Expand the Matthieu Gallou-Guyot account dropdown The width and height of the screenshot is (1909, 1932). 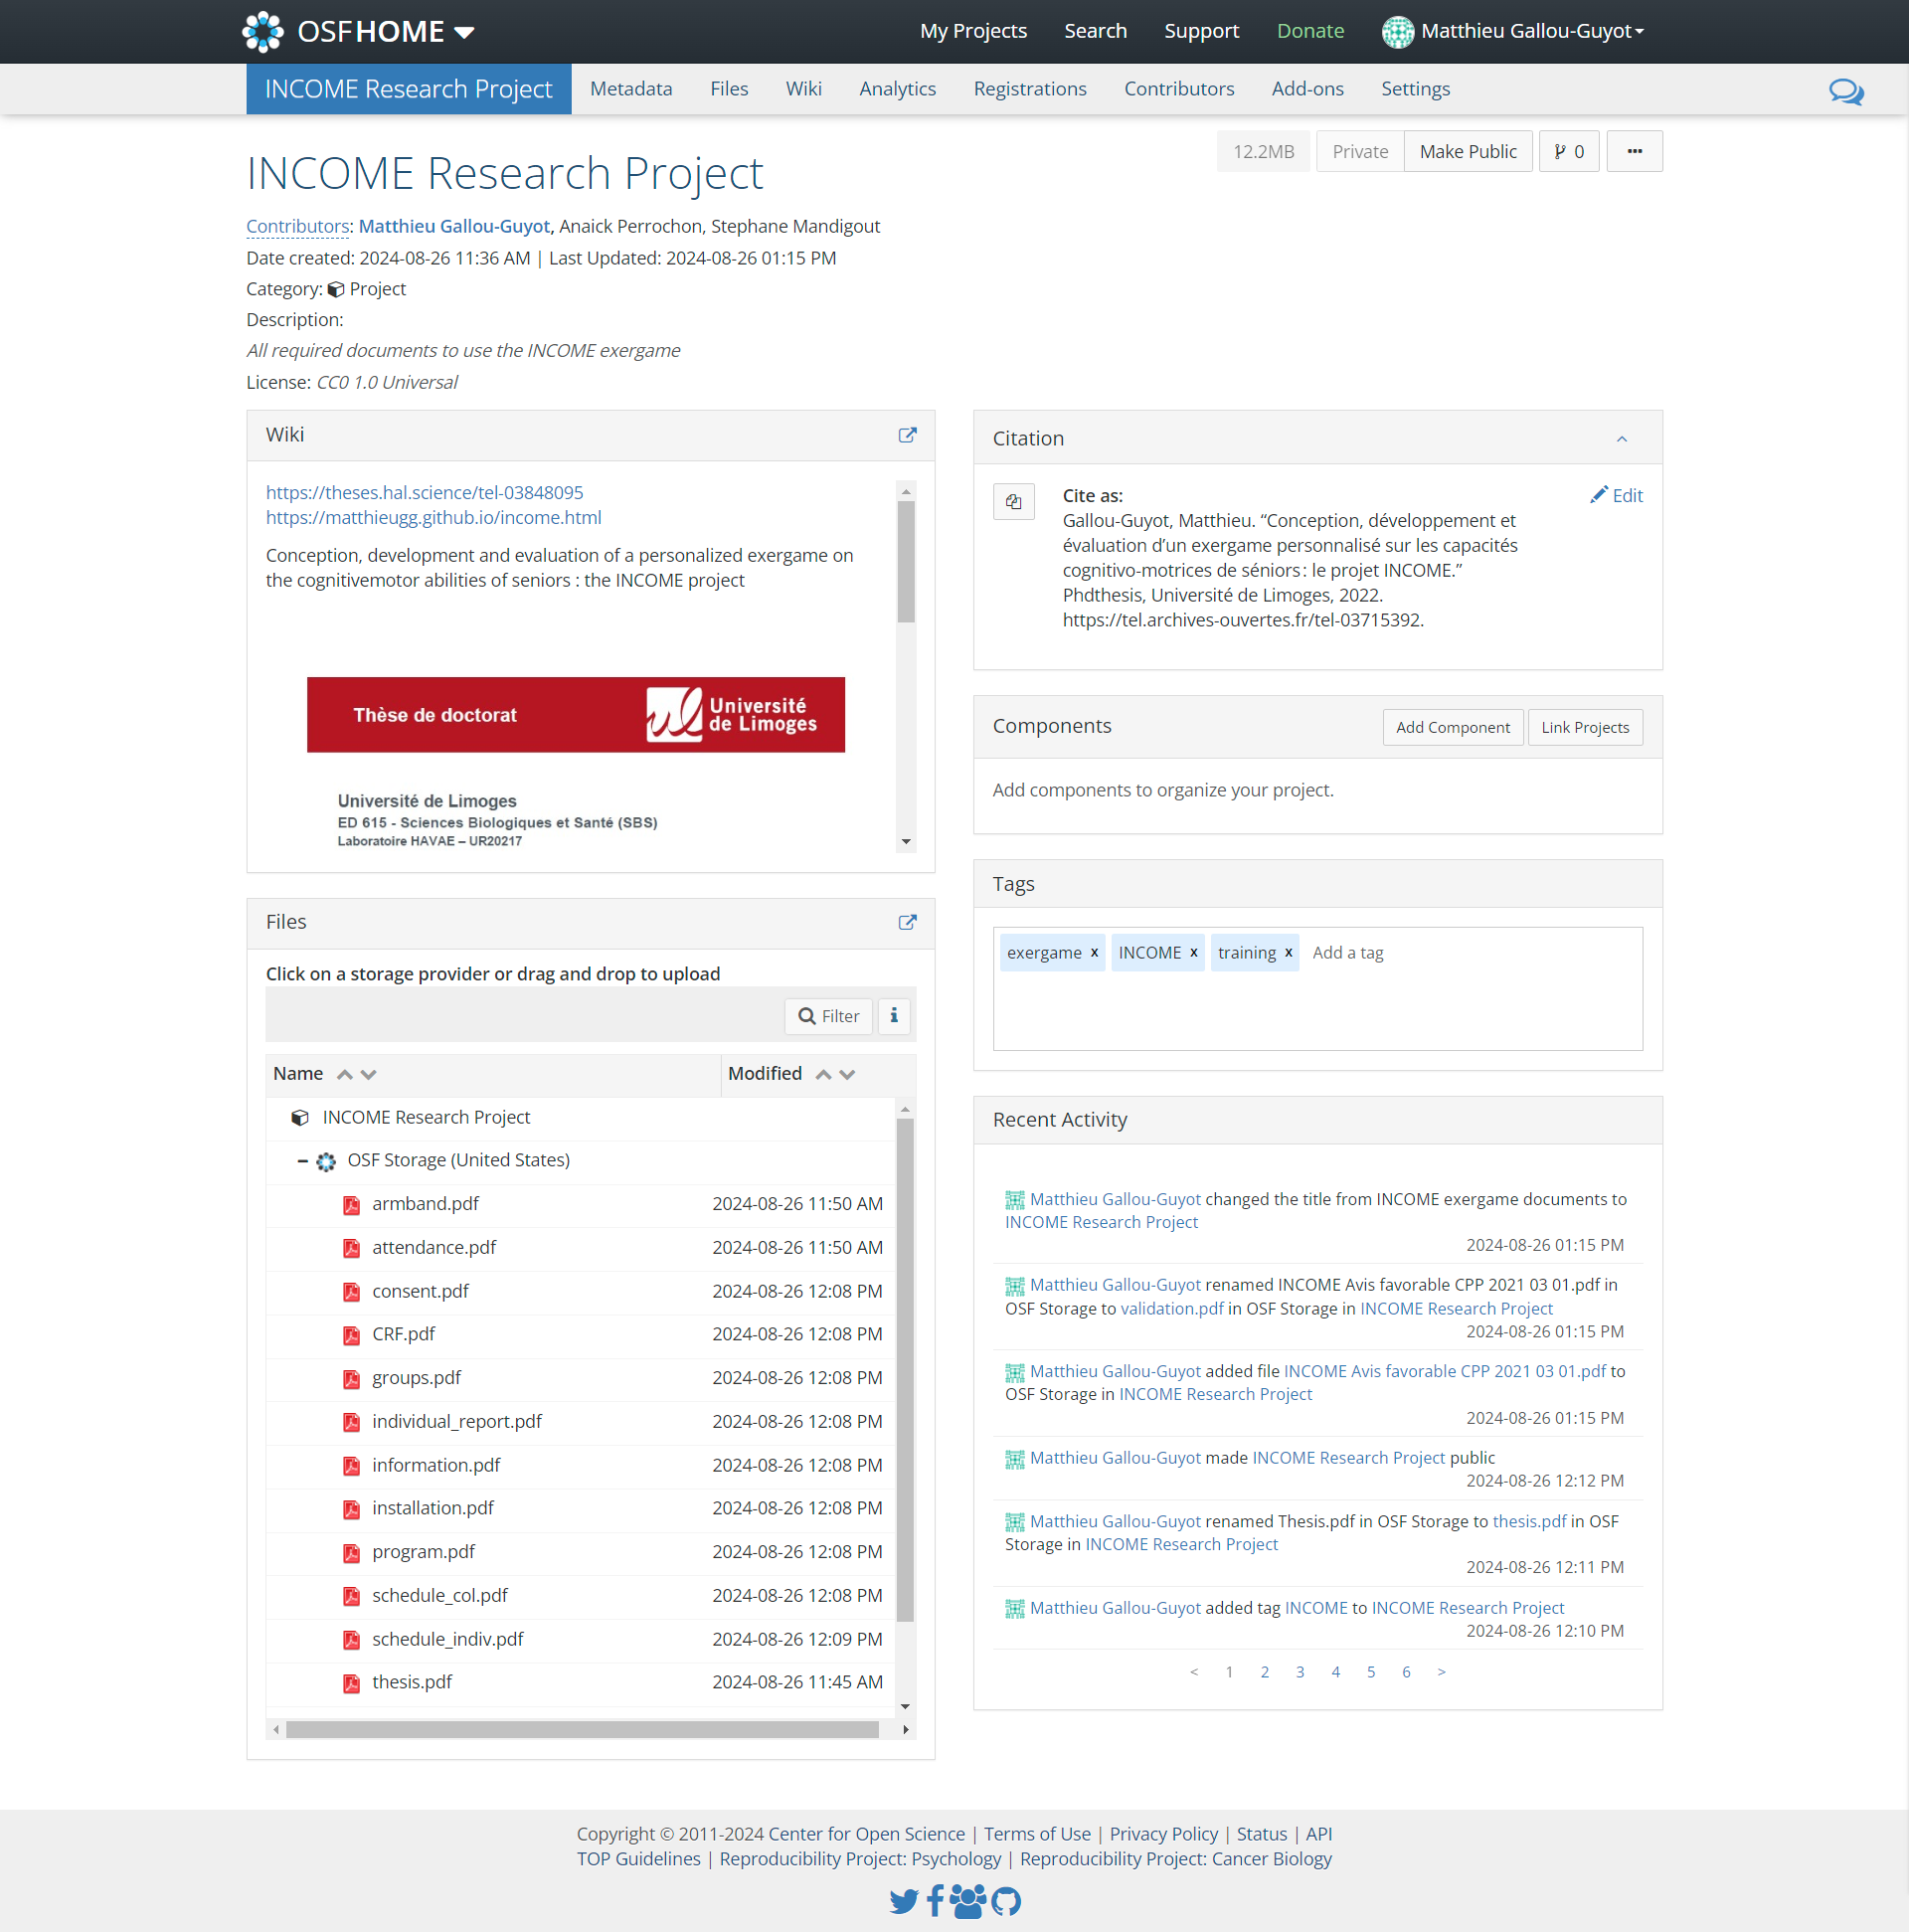tap(1515, 30)
